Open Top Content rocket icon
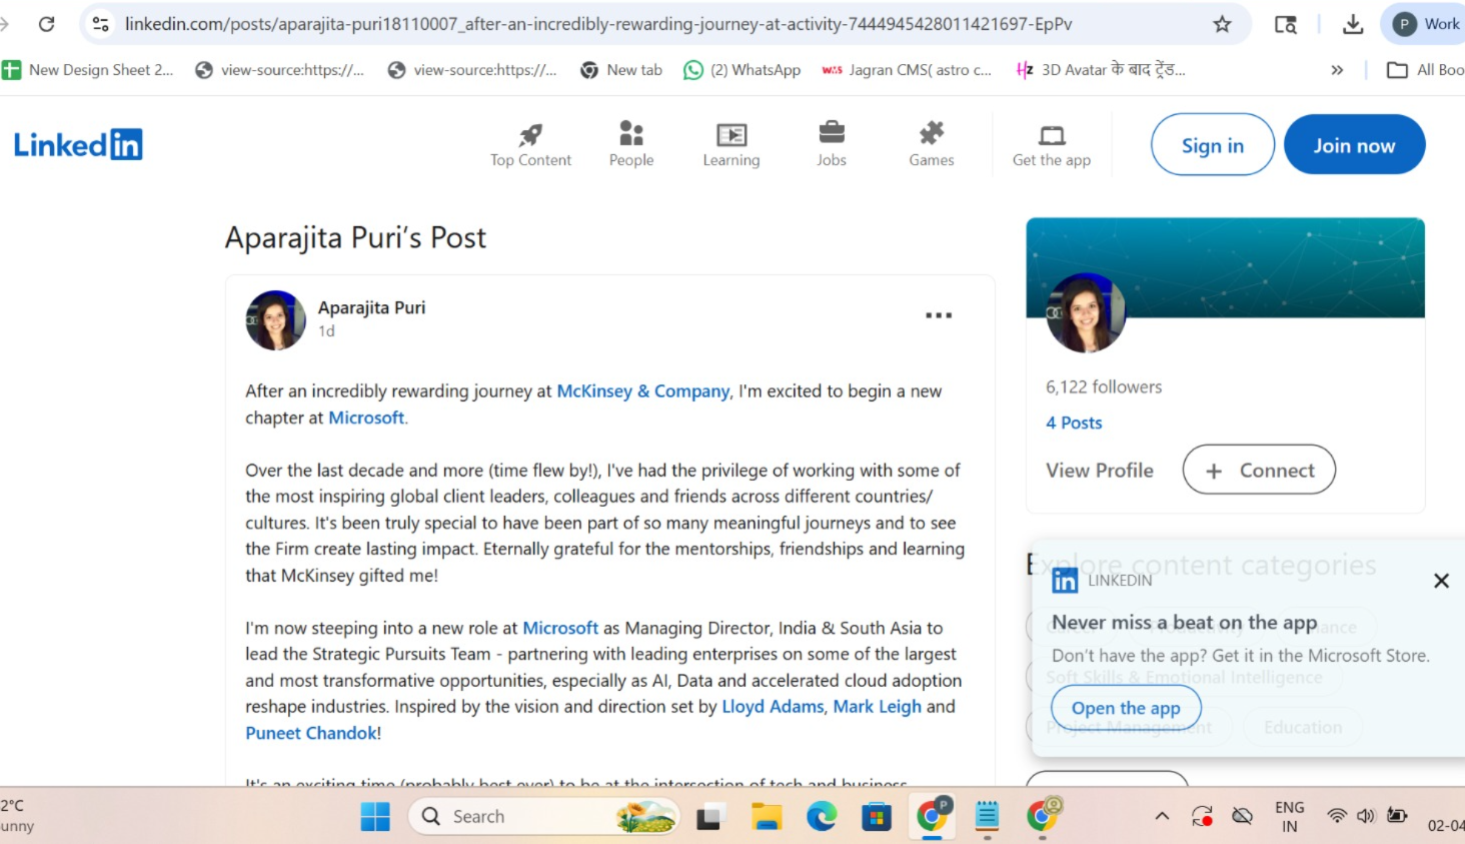This screenshot has width=1465, height=844. click(530, 134)
